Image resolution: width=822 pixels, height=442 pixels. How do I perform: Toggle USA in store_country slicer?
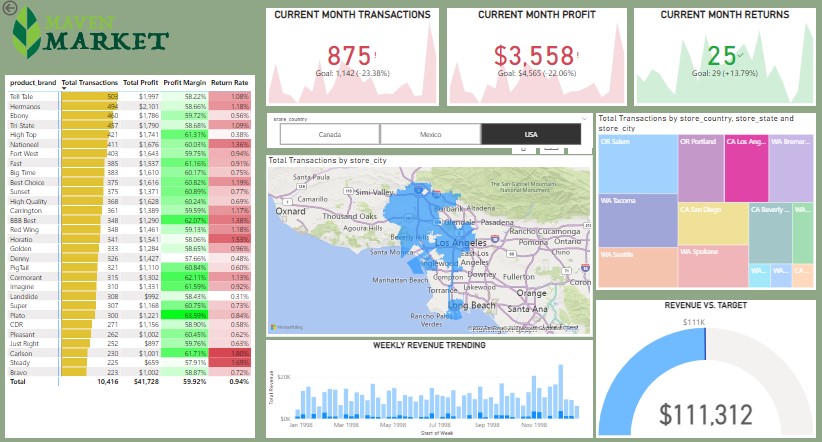(531, 135)
